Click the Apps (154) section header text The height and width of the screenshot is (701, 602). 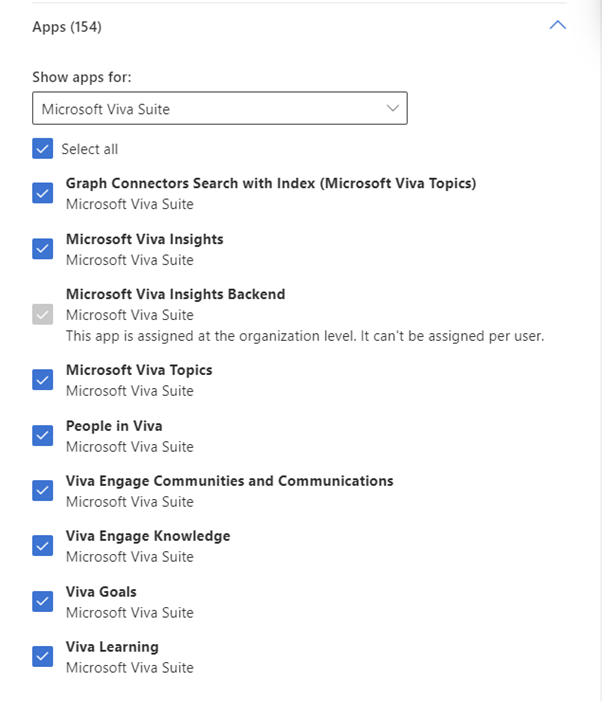point(67,27)
